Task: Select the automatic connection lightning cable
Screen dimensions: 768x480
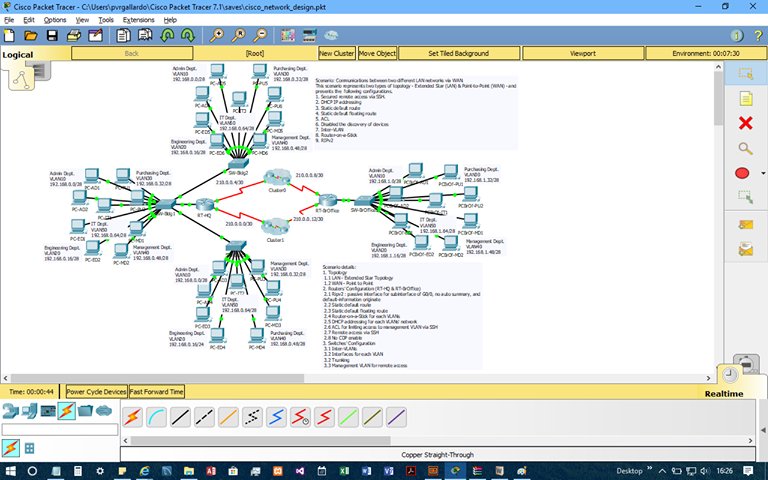Action: coord(130,416)
